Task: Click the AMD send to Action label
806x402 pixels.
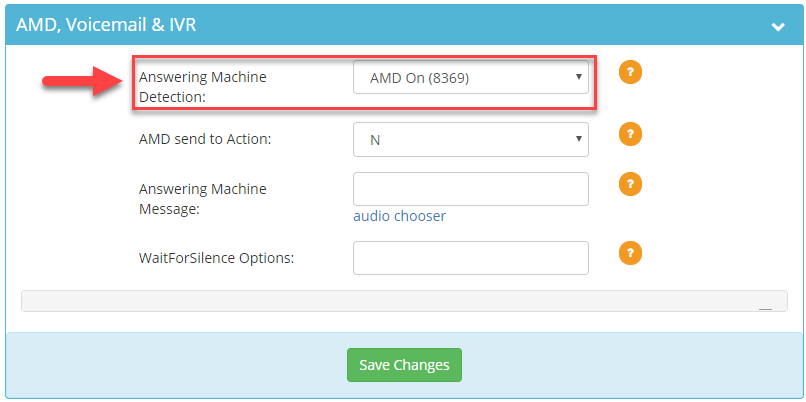Action: (x=205, y=139)
